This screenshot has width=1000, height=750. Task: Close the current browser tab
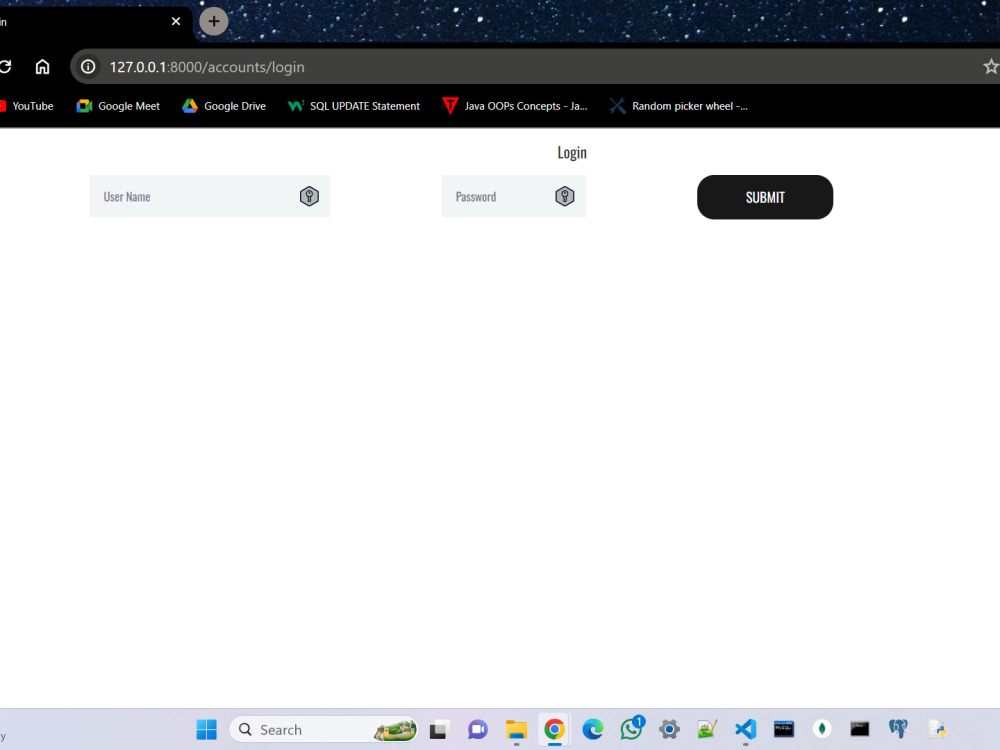[x=176, y=21]
